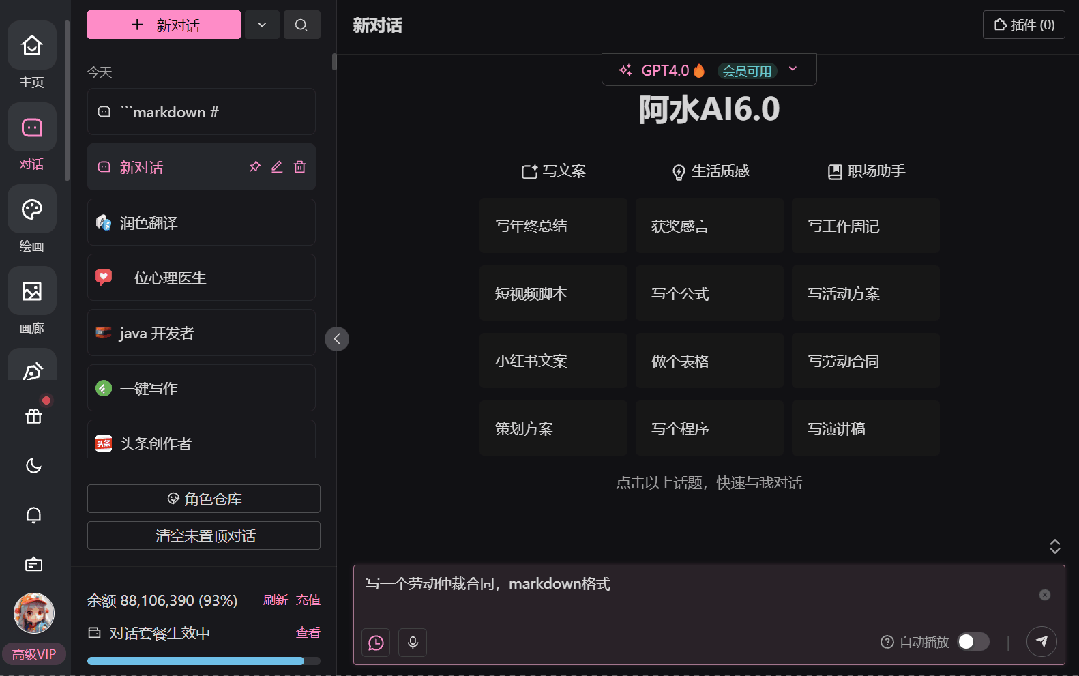Switch to the 写文案 tab

pyautogui.click(x=553, y=171)
